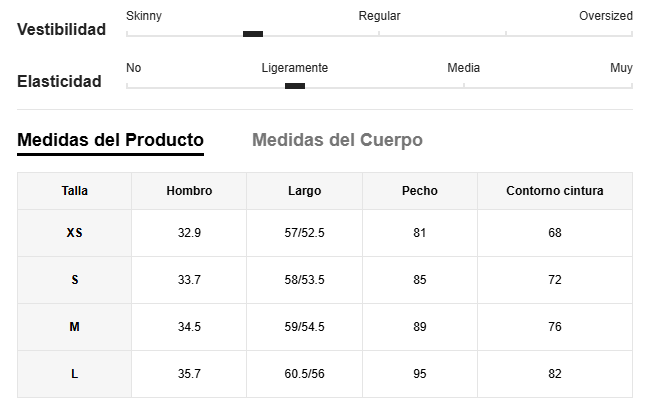Click the Largo column header
This screenshot has width=646, height=403.
tap(304, 191)
